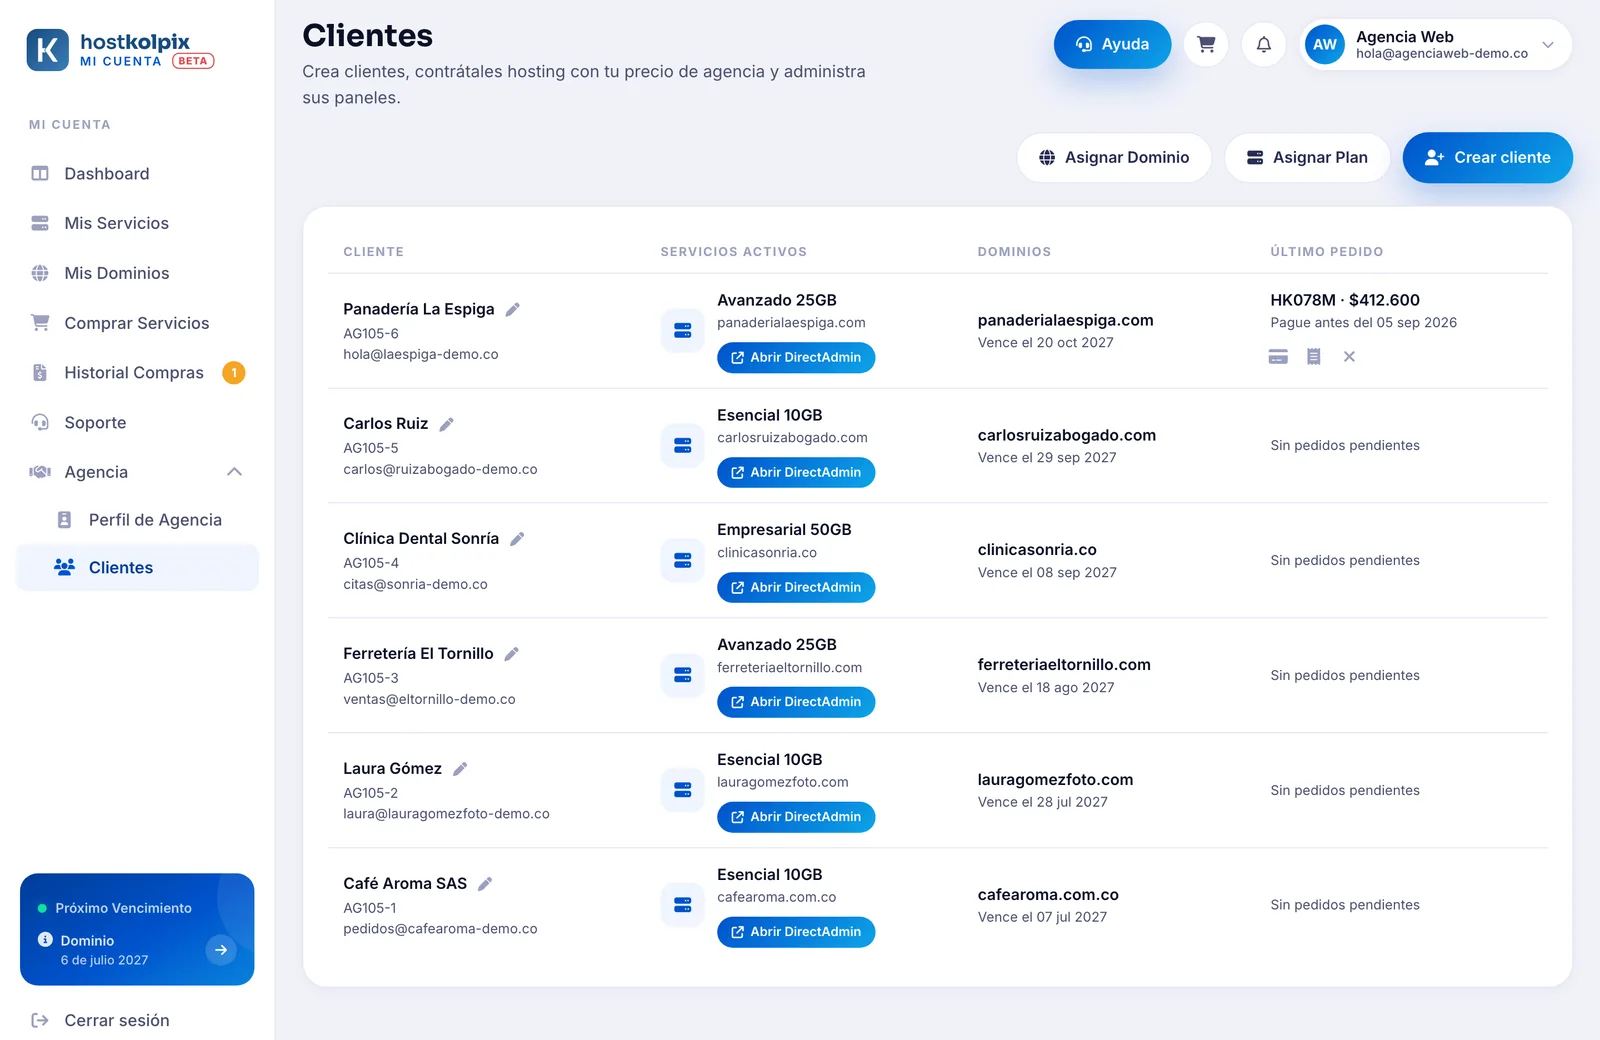Open DirectAdmin for panaderialaespiga.com
The width and height of the screenshot is (1600, 1040).
click(x=796, y=358)
